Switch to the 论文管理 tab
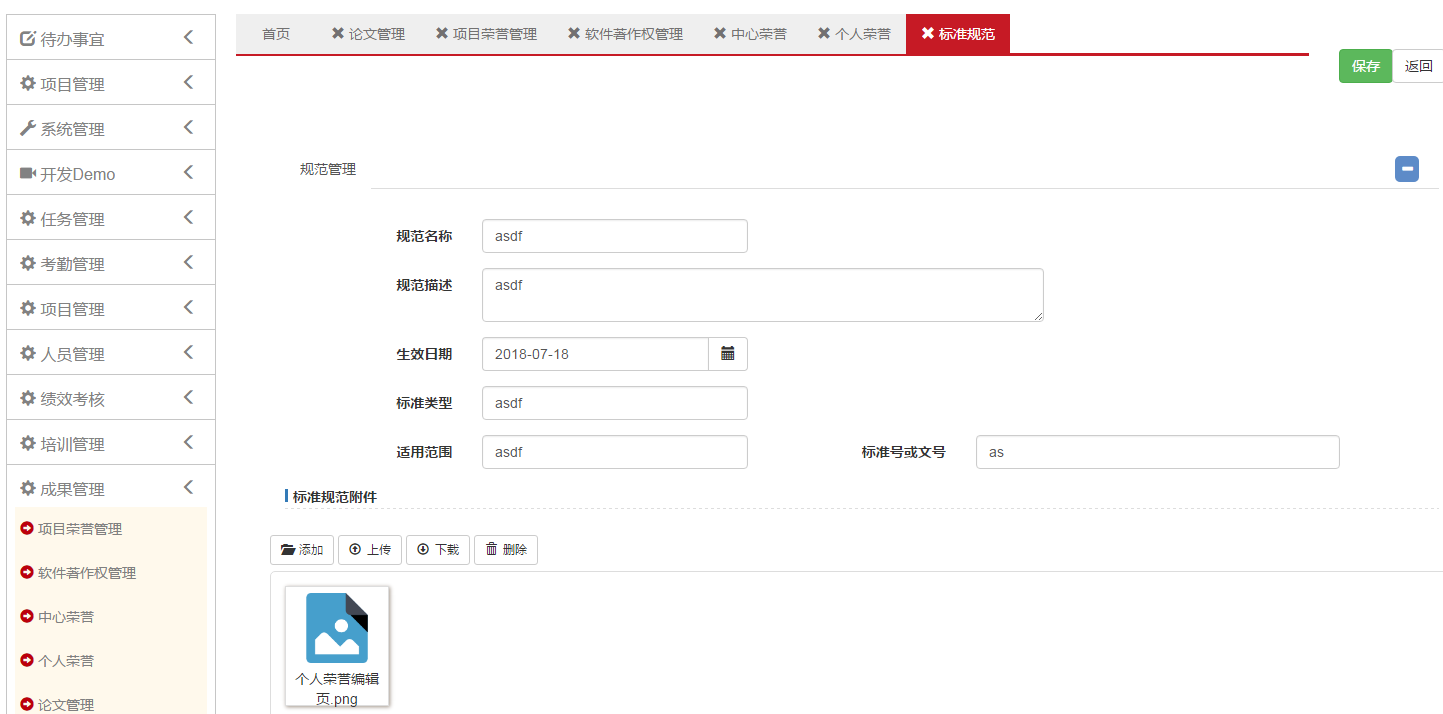The width and height of the screenshot is (1443, 714). pos(377,34)
